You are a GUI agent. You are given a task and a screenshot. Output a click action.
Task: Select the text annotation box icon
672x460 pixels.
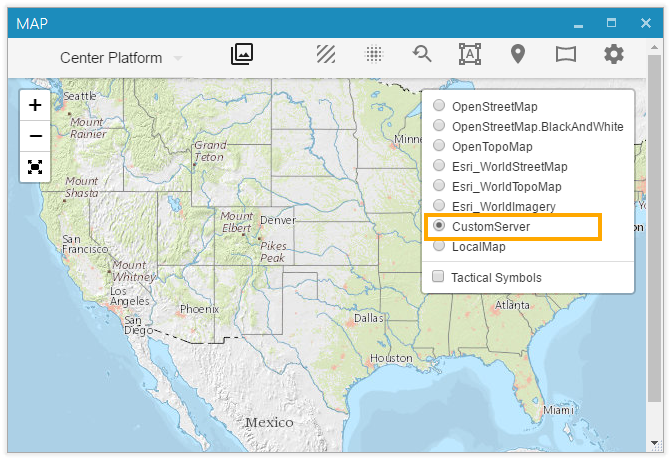click(470, 54)
